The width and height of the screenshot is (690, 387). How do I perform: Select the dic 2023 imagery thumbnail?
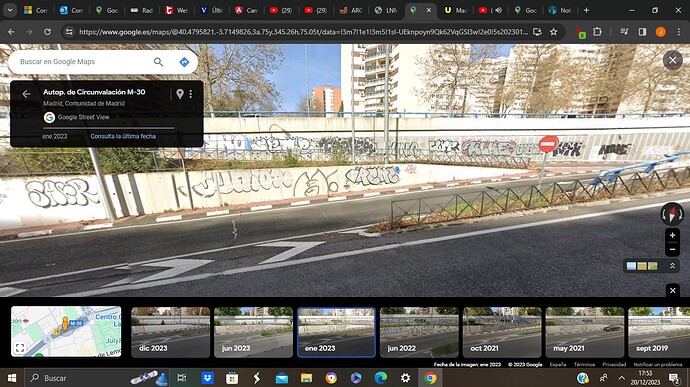[170, 332]
